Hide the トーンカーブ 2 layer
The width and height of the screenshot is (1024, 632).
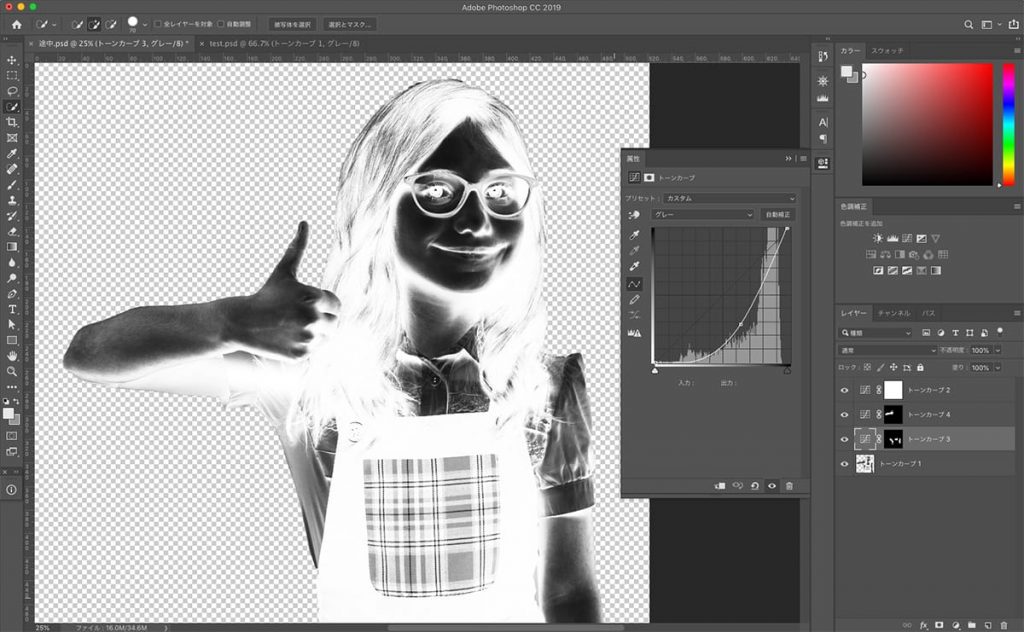click(x=844, y=390)
